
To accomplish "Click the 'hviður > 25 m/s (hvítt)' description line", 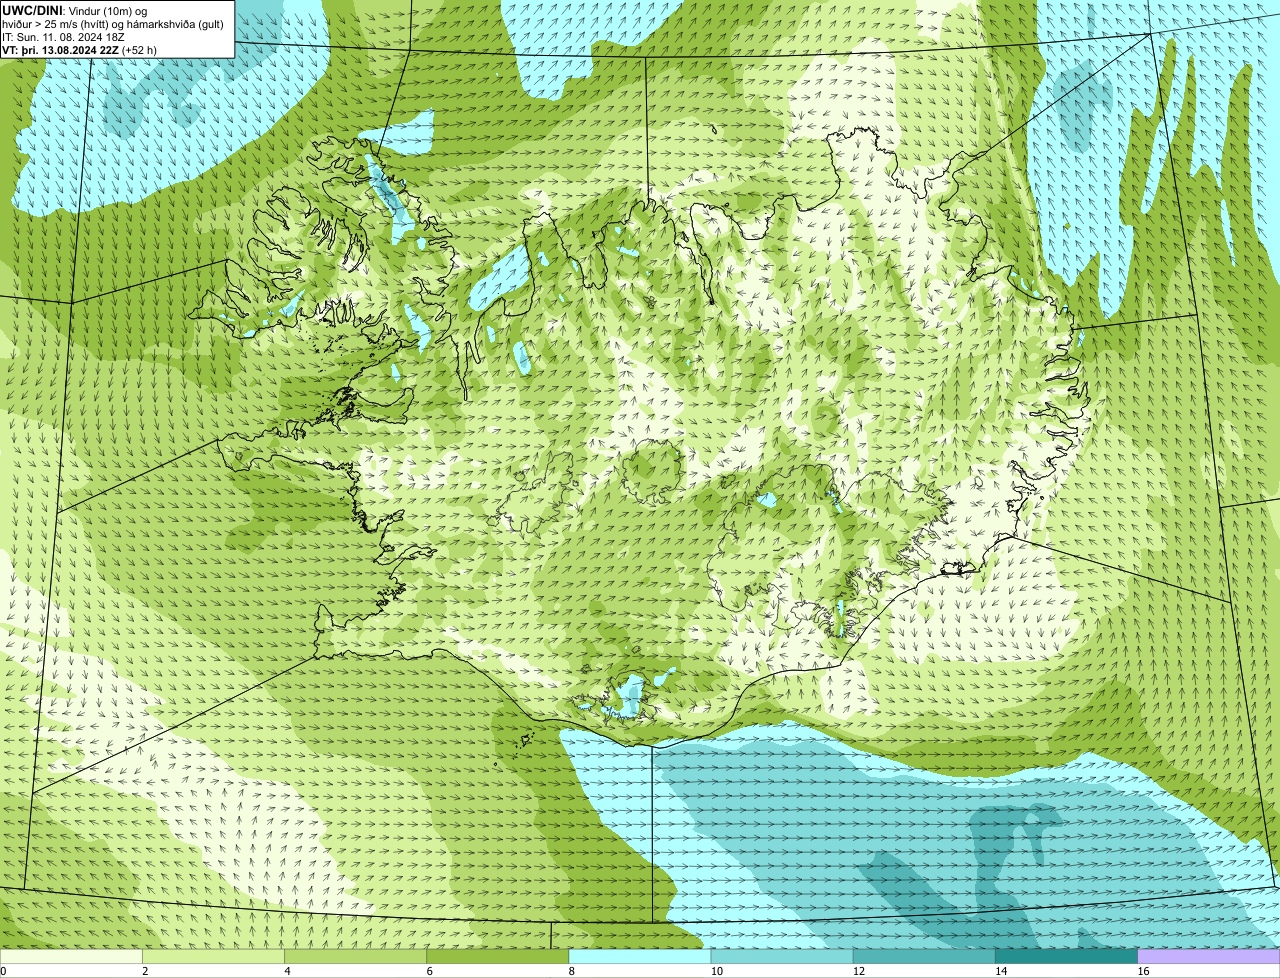I will (x=112, y=23).
